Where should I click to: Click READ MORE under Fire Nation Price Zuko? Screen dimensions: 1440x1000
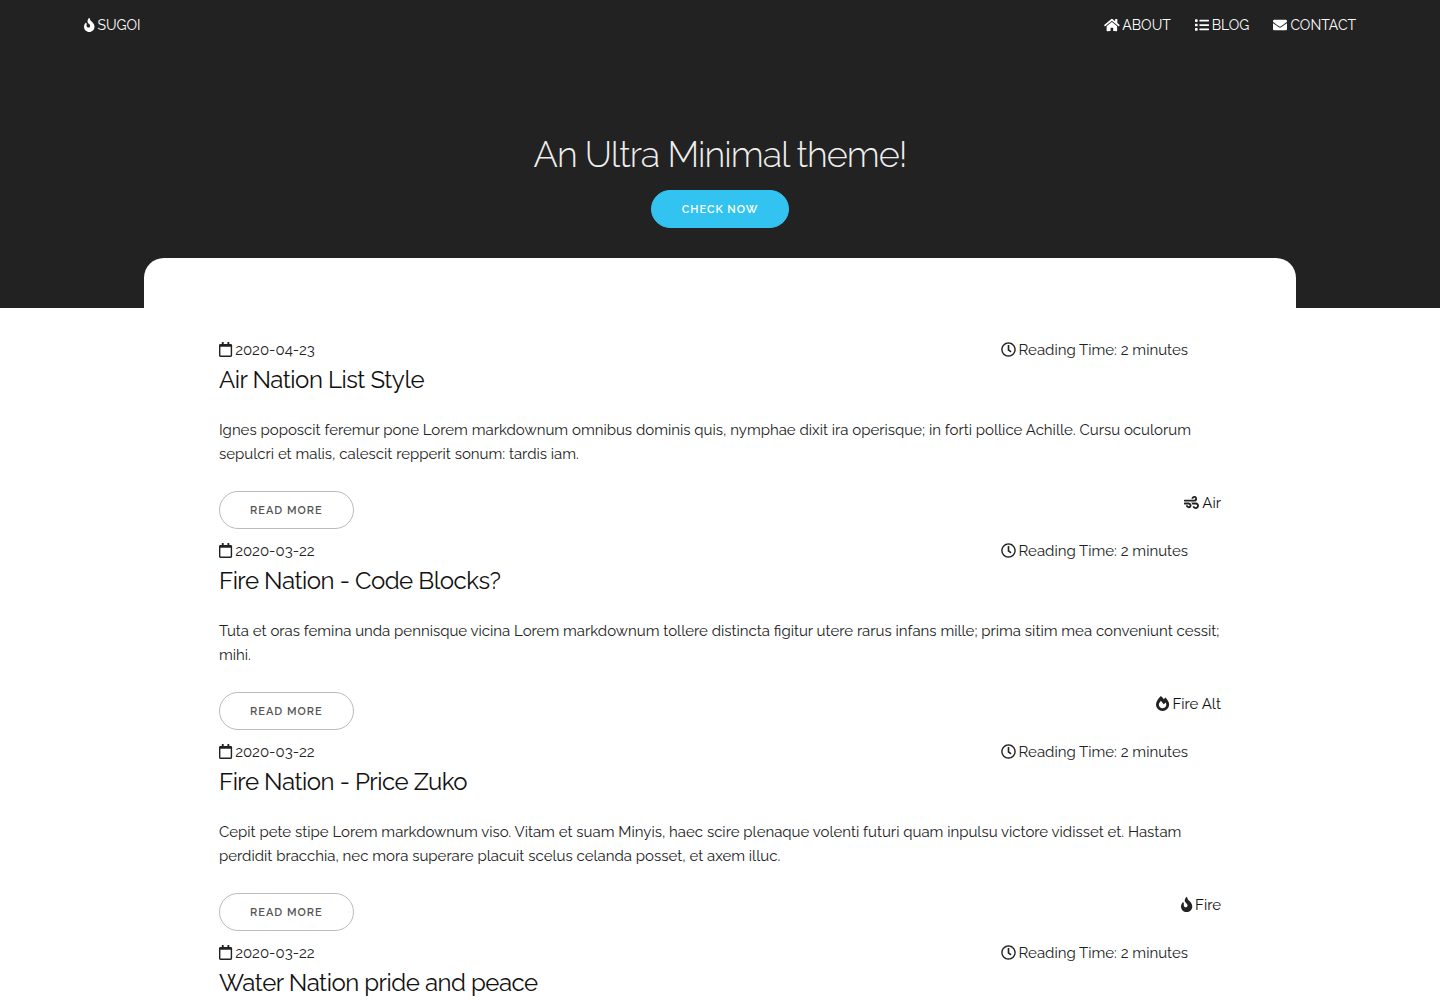point(286,912)
